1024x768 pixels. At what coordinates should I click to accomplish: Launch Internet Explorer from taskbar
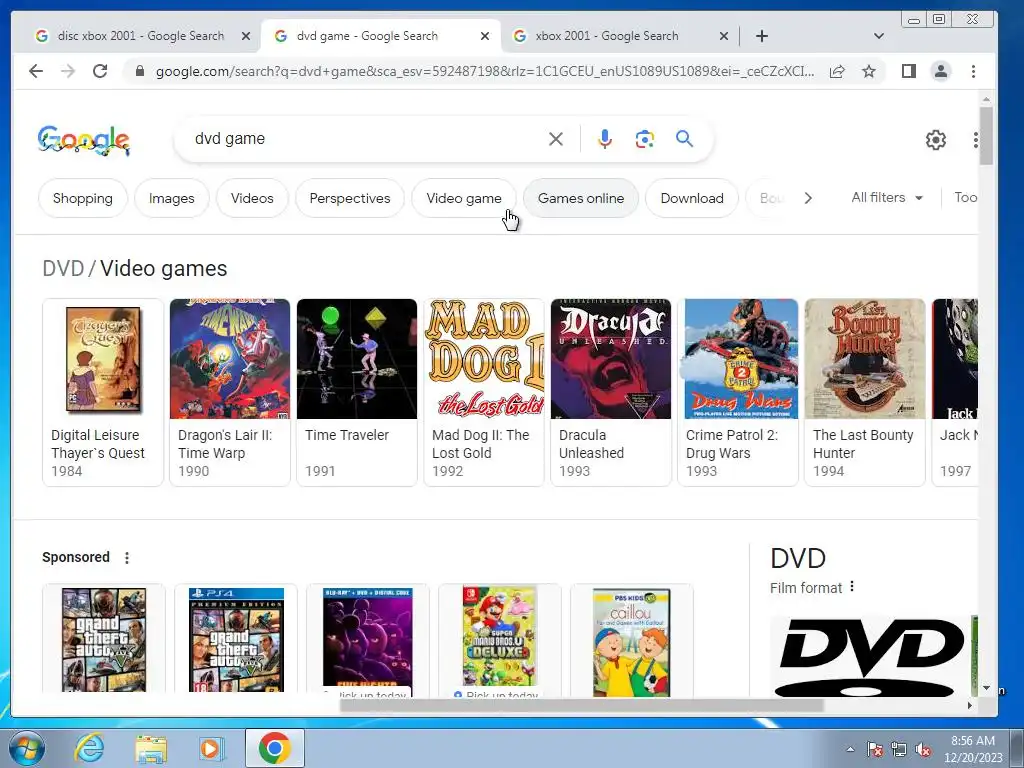click(x=89, y=748)
